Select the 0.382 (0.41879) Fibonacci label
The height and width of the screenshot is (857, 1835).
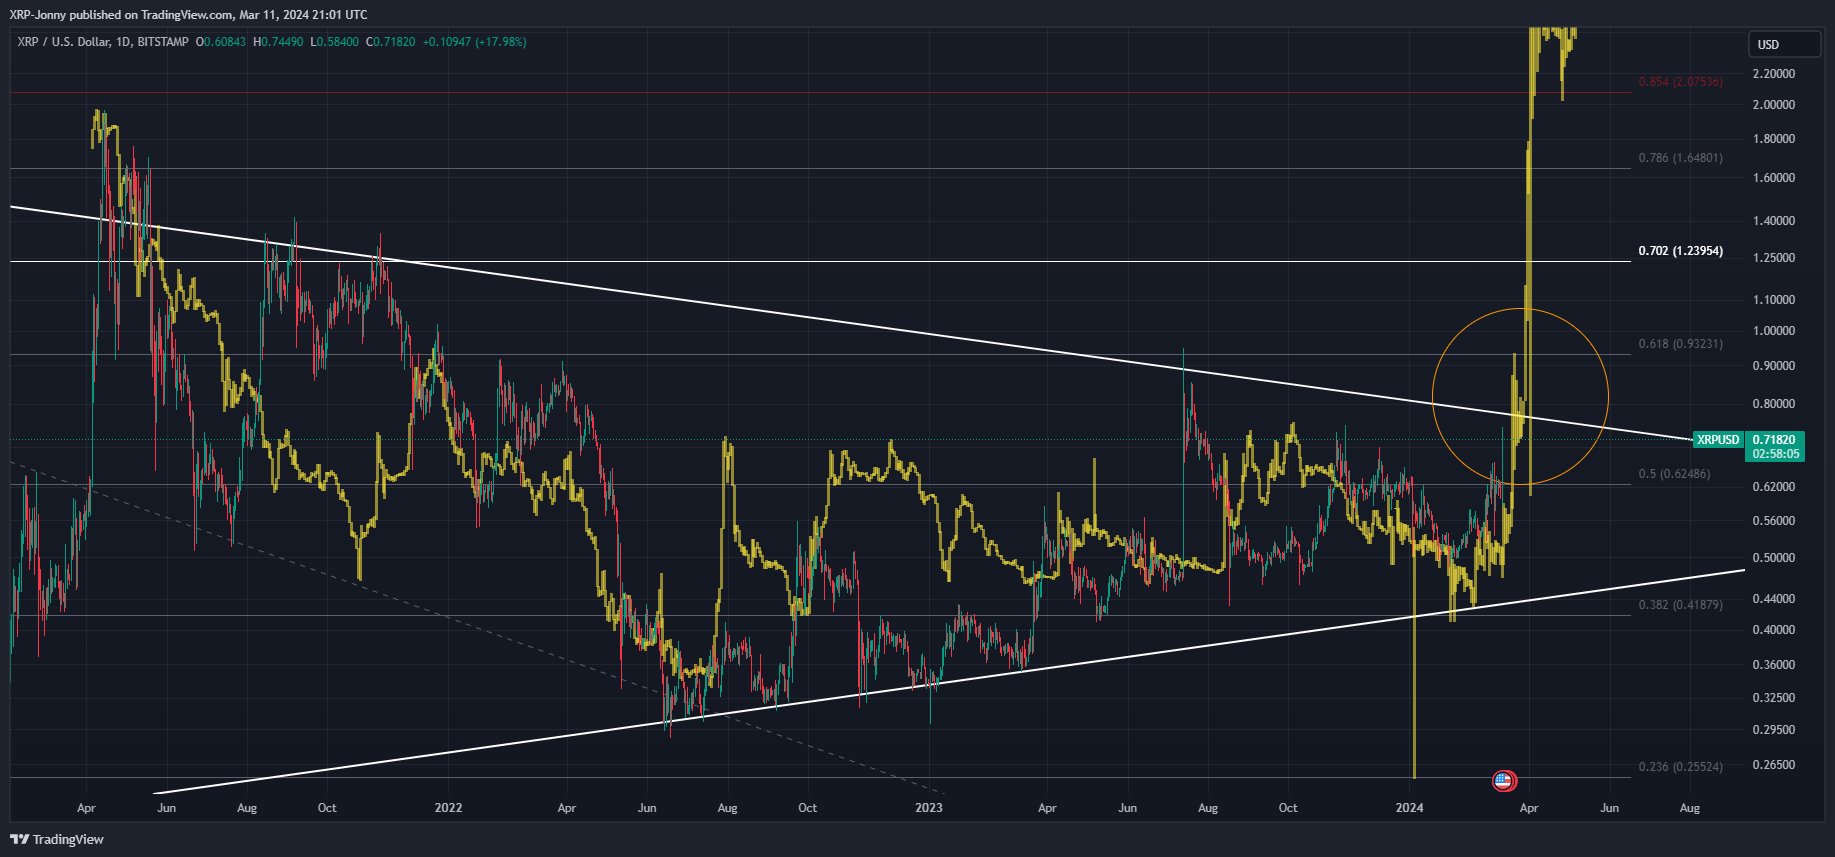point(1680,605)
